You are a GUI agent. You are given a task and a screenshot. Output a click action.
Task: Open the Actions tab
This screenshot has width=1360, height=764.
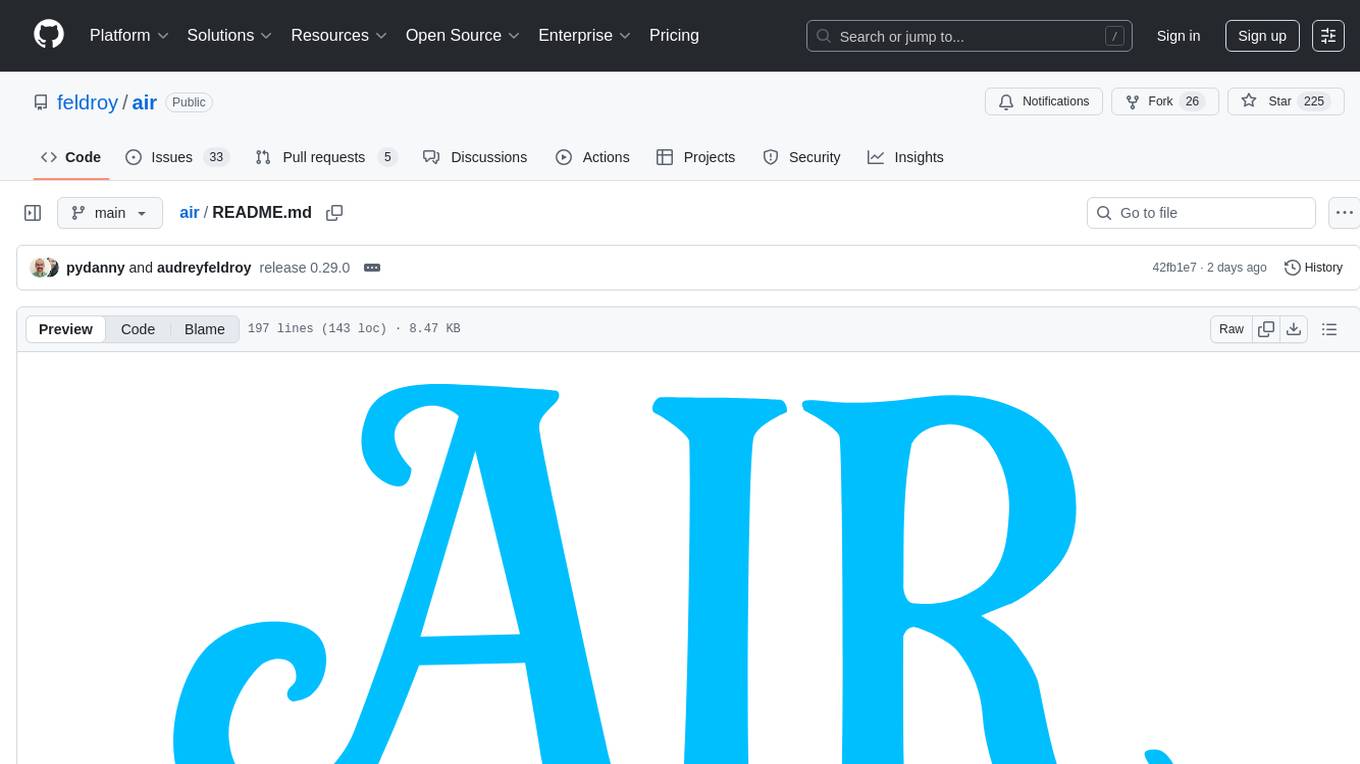click(x=593, y=157)
